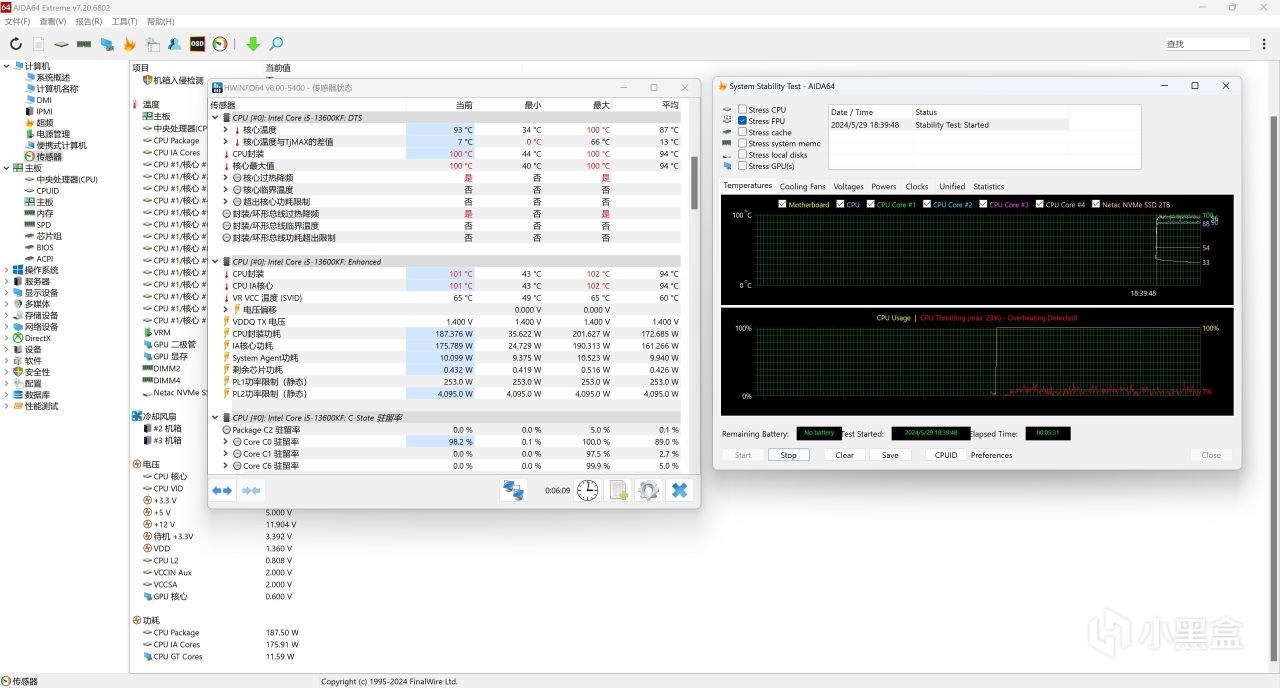Expand 核心温度与TjMAX的差值 row
The height and width of the screenshot is (688, 1280).
click(226, 142)
